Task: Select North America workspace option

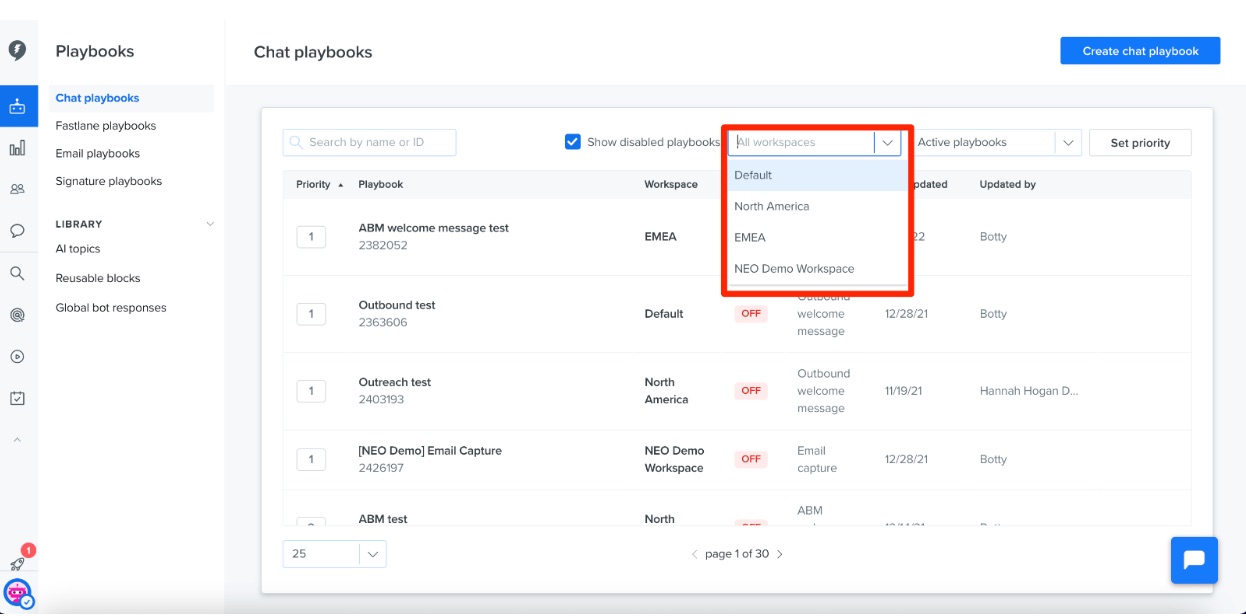Action: [817, 206]
